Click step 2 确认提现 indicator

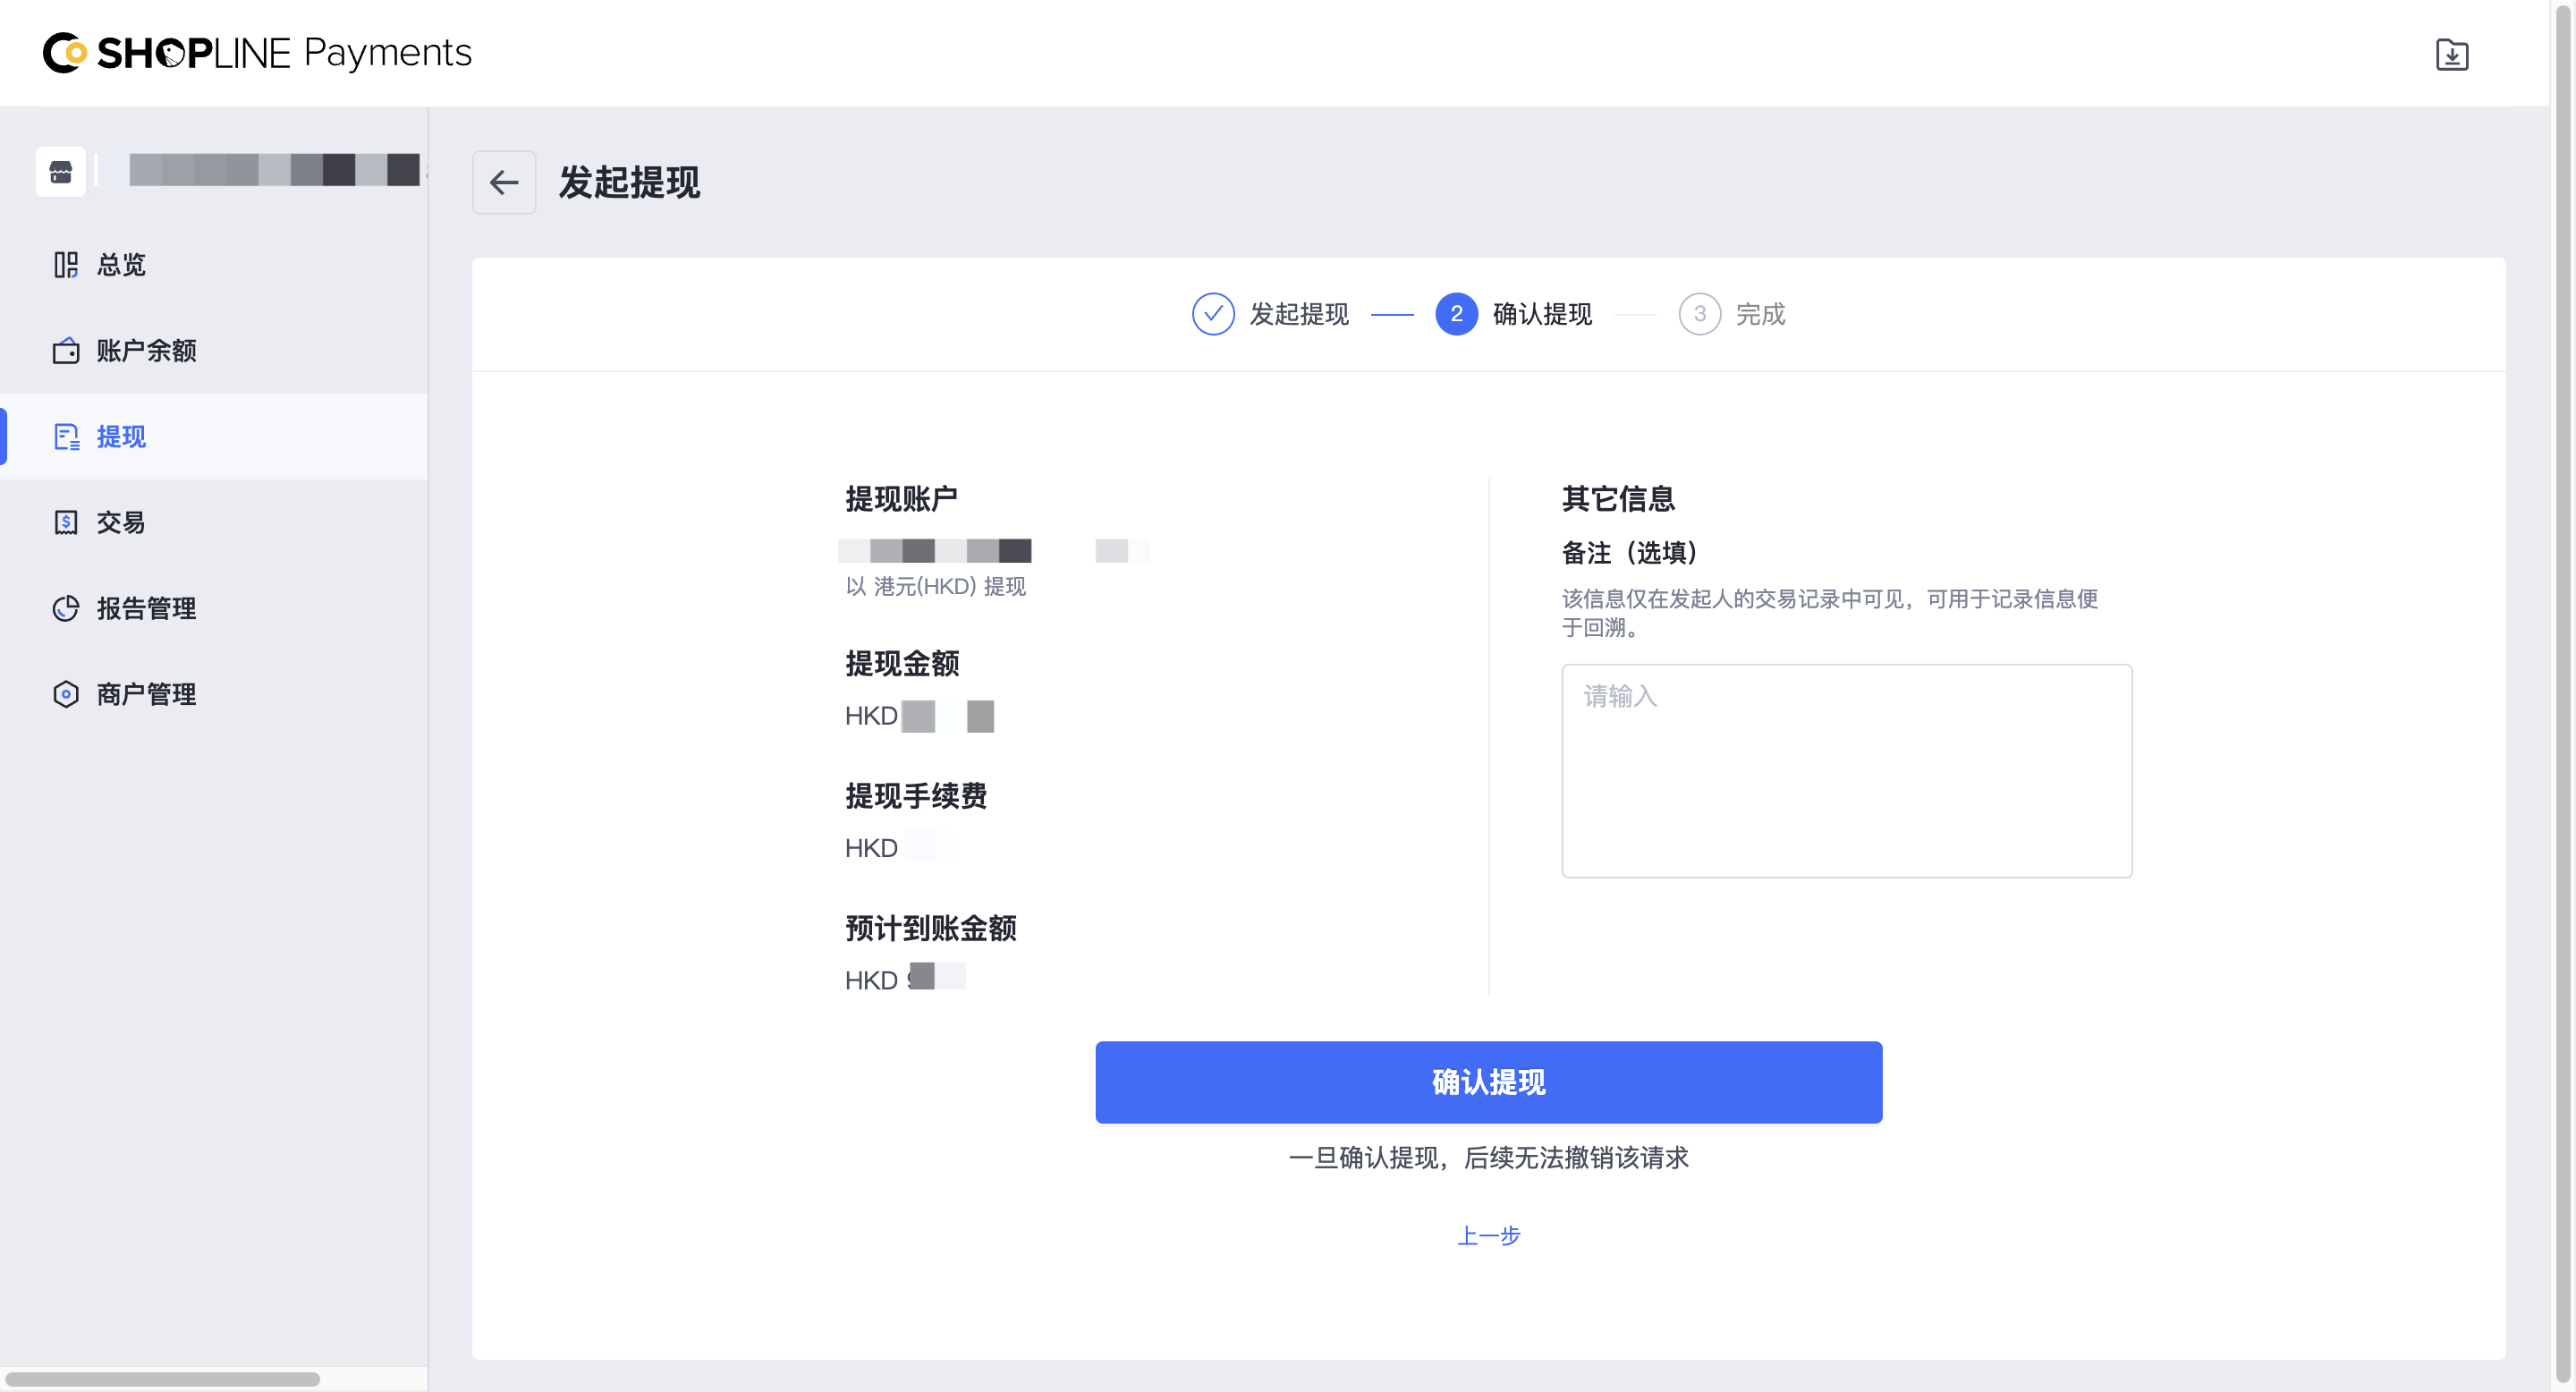pyautogui.click(x=1456, y=314)
